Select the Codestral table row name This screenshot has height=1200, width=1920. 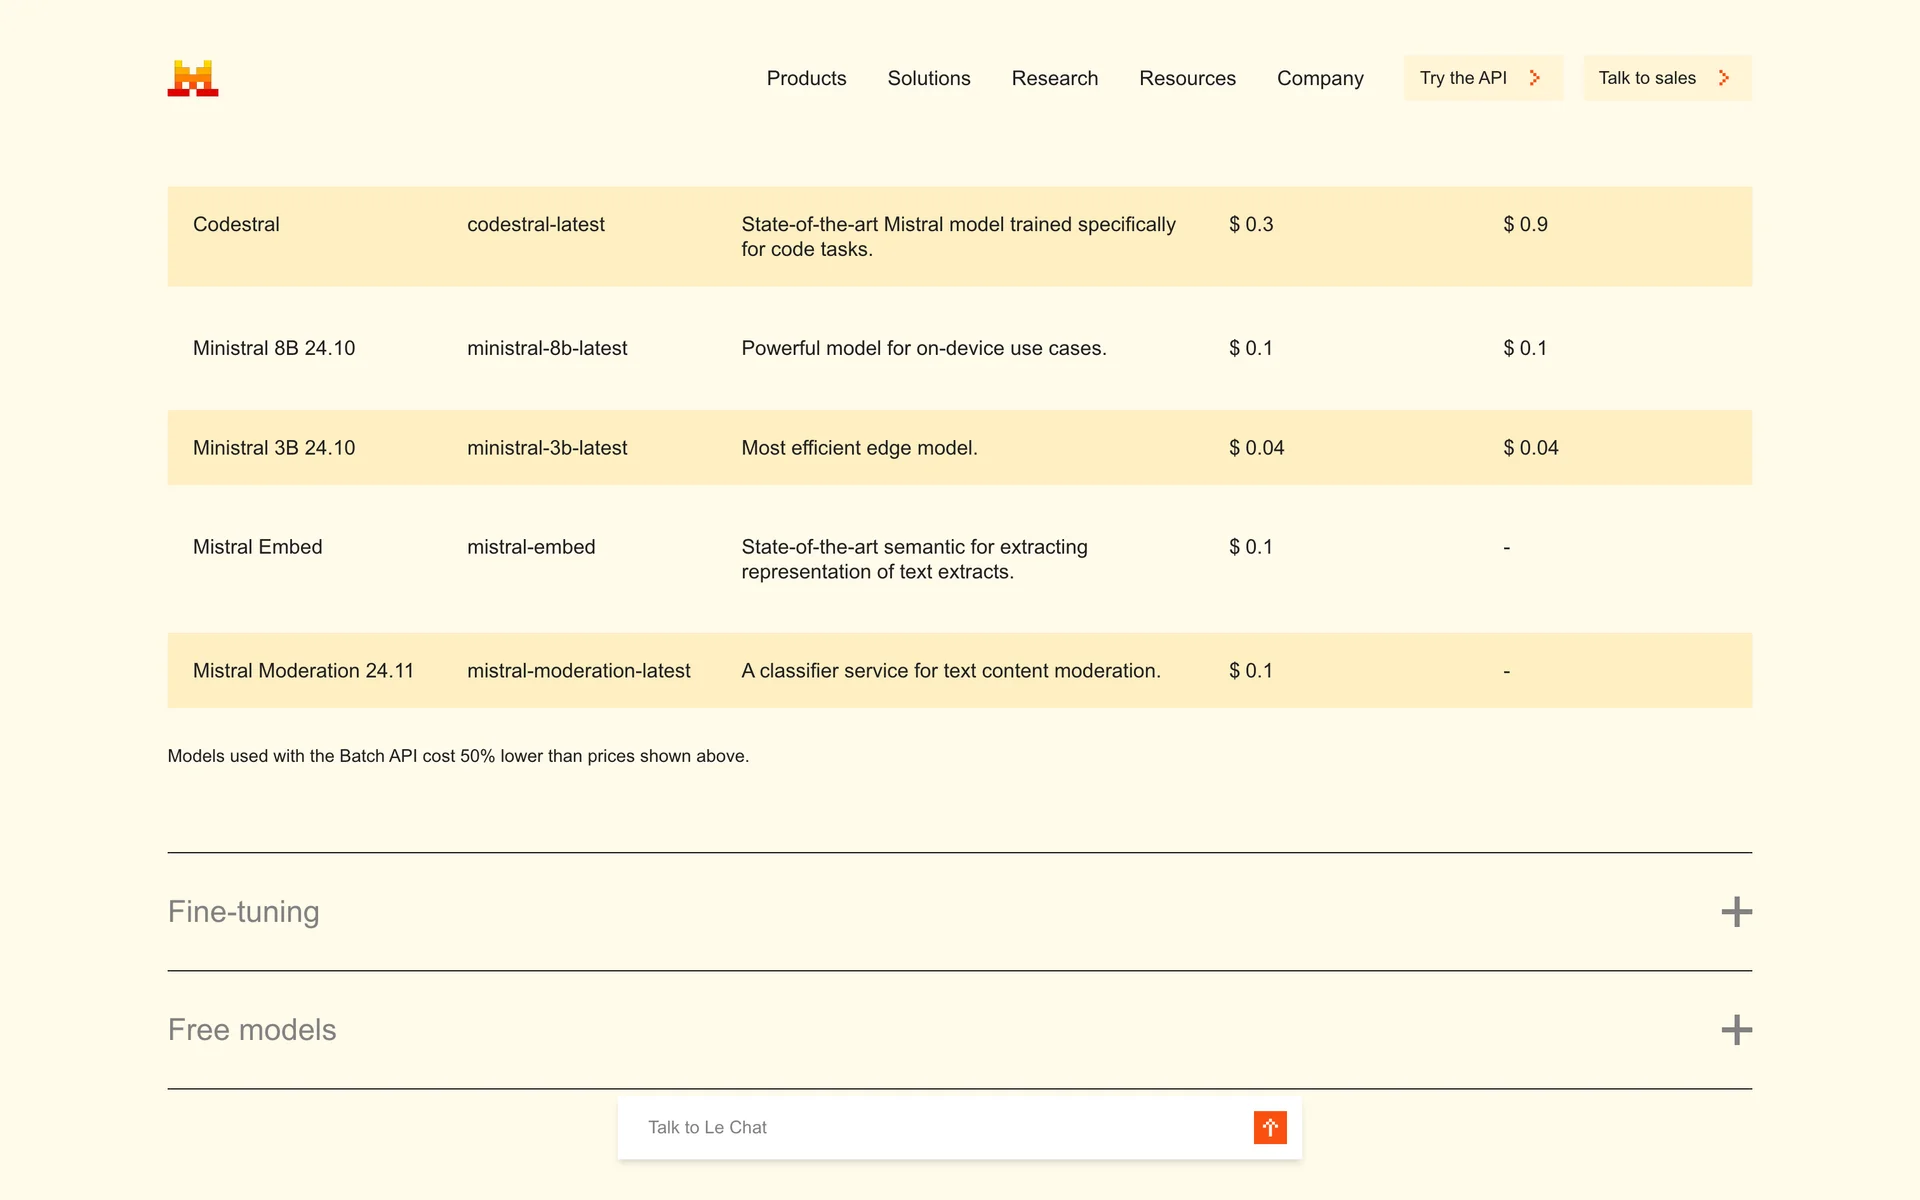pos(236,224)
